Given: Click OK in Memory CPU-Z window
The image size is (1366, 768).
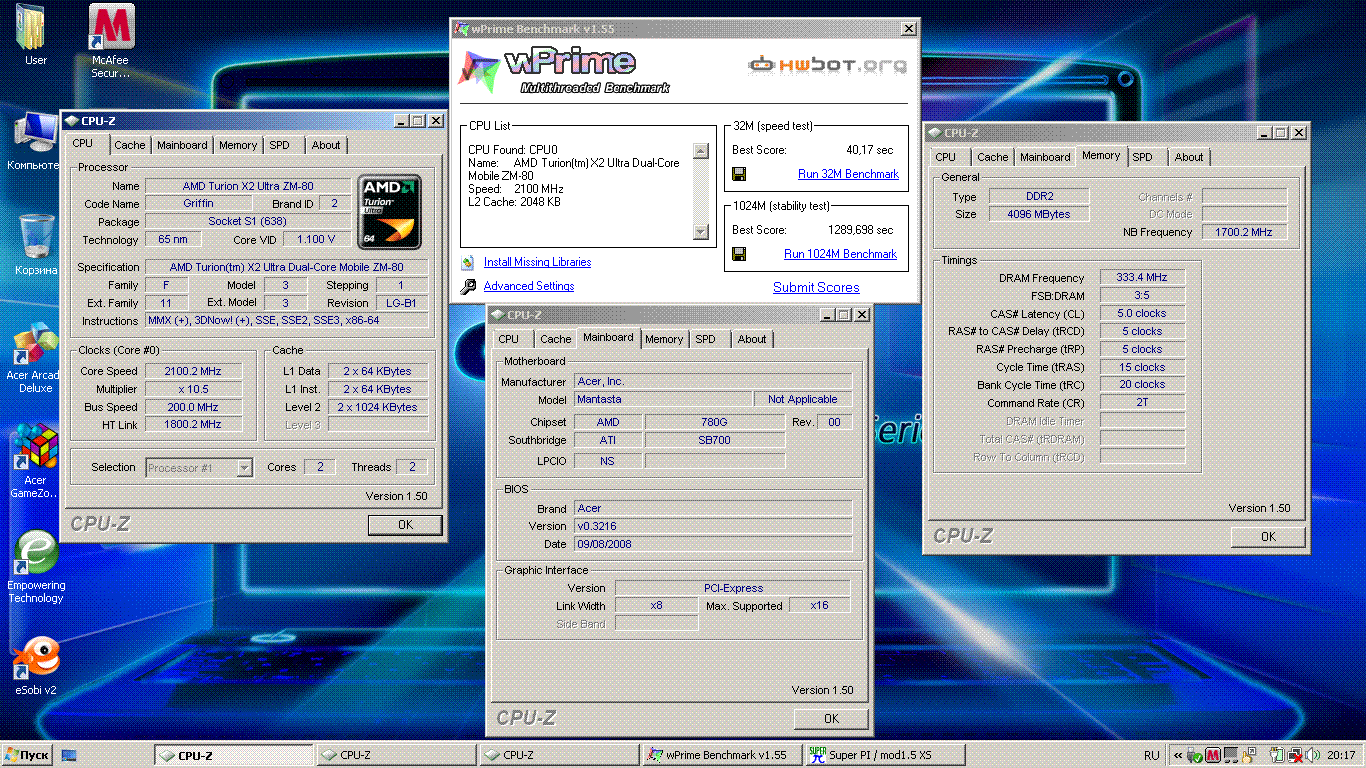Looking at the screenshot, I should [x=1268, y=536].
